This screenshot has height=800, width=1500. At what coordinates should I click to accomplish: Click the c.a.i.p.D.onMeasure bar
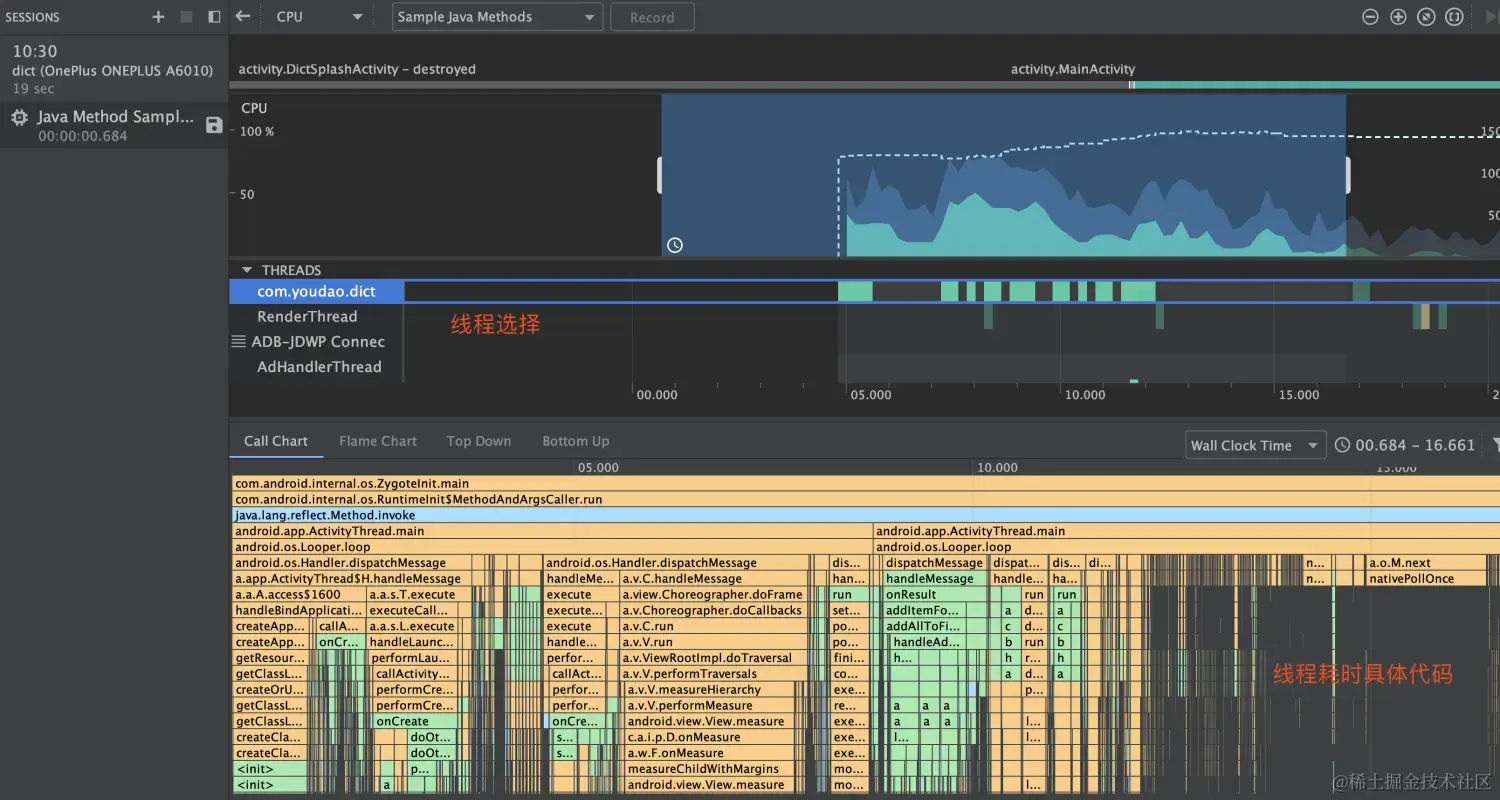click(x=710, y=737)
